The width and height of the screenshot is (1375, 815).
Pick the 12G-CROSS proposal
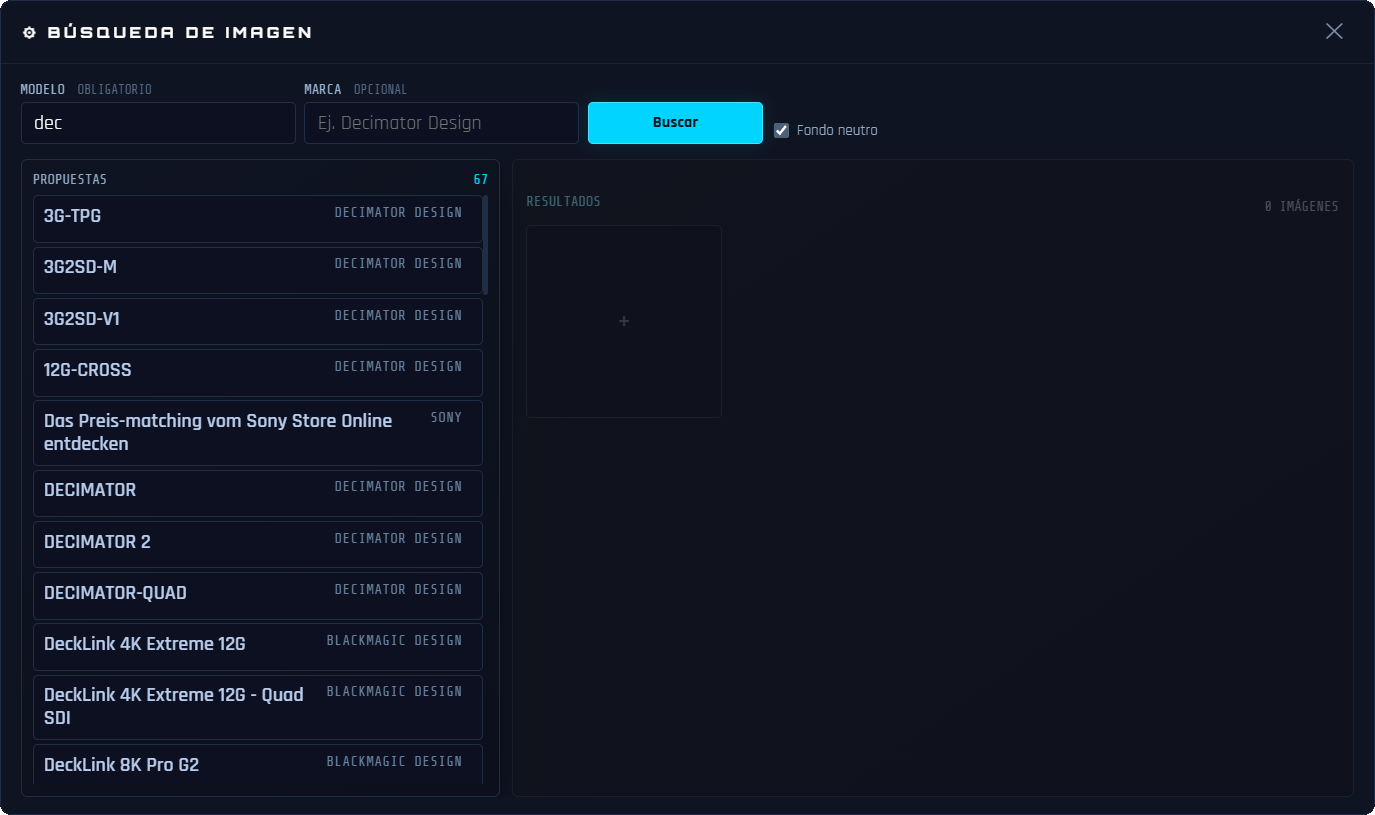pyautogui.click(x=258, y=373)
